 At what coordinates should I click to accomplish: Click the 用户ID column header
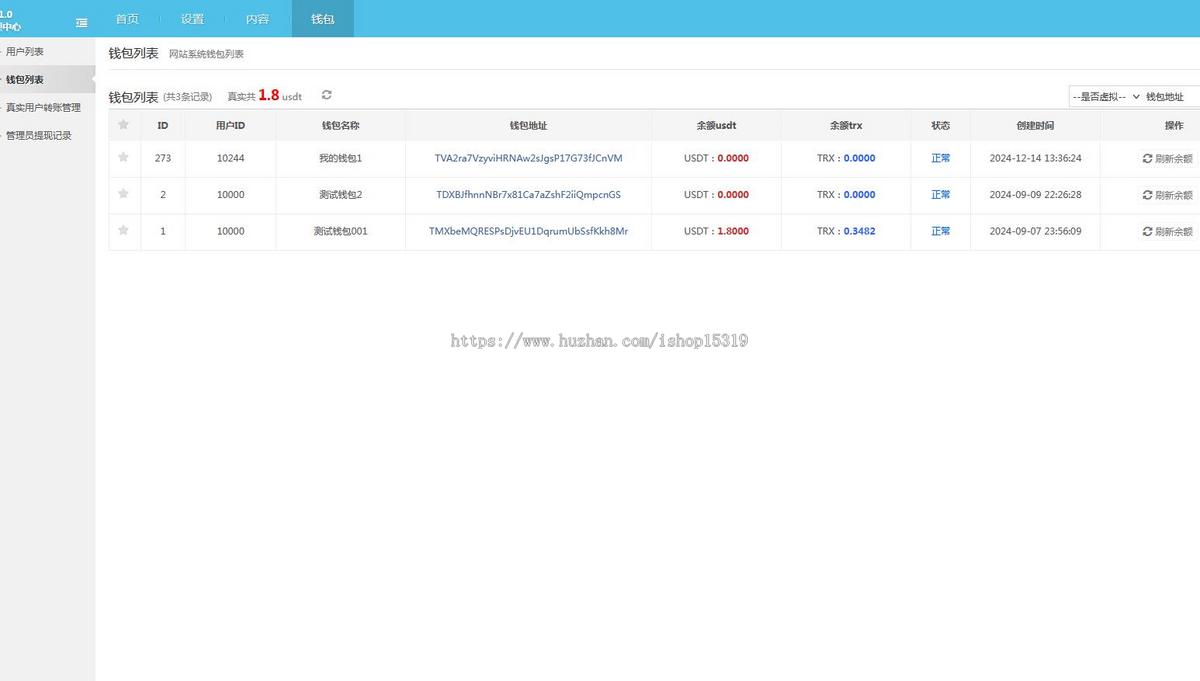pos(230,125)
